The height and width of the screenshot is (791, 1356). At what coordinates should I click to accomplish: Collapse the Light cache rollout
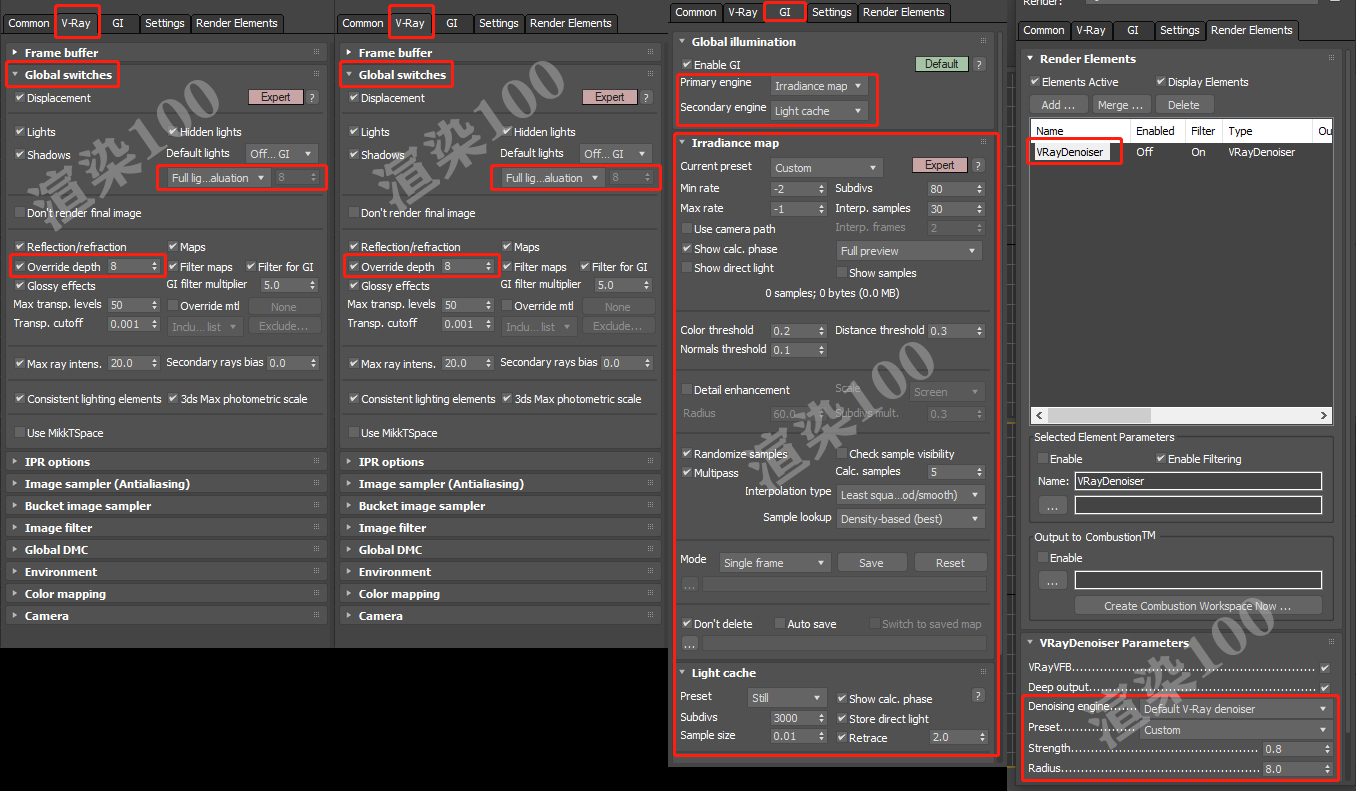tap(723, 673)
